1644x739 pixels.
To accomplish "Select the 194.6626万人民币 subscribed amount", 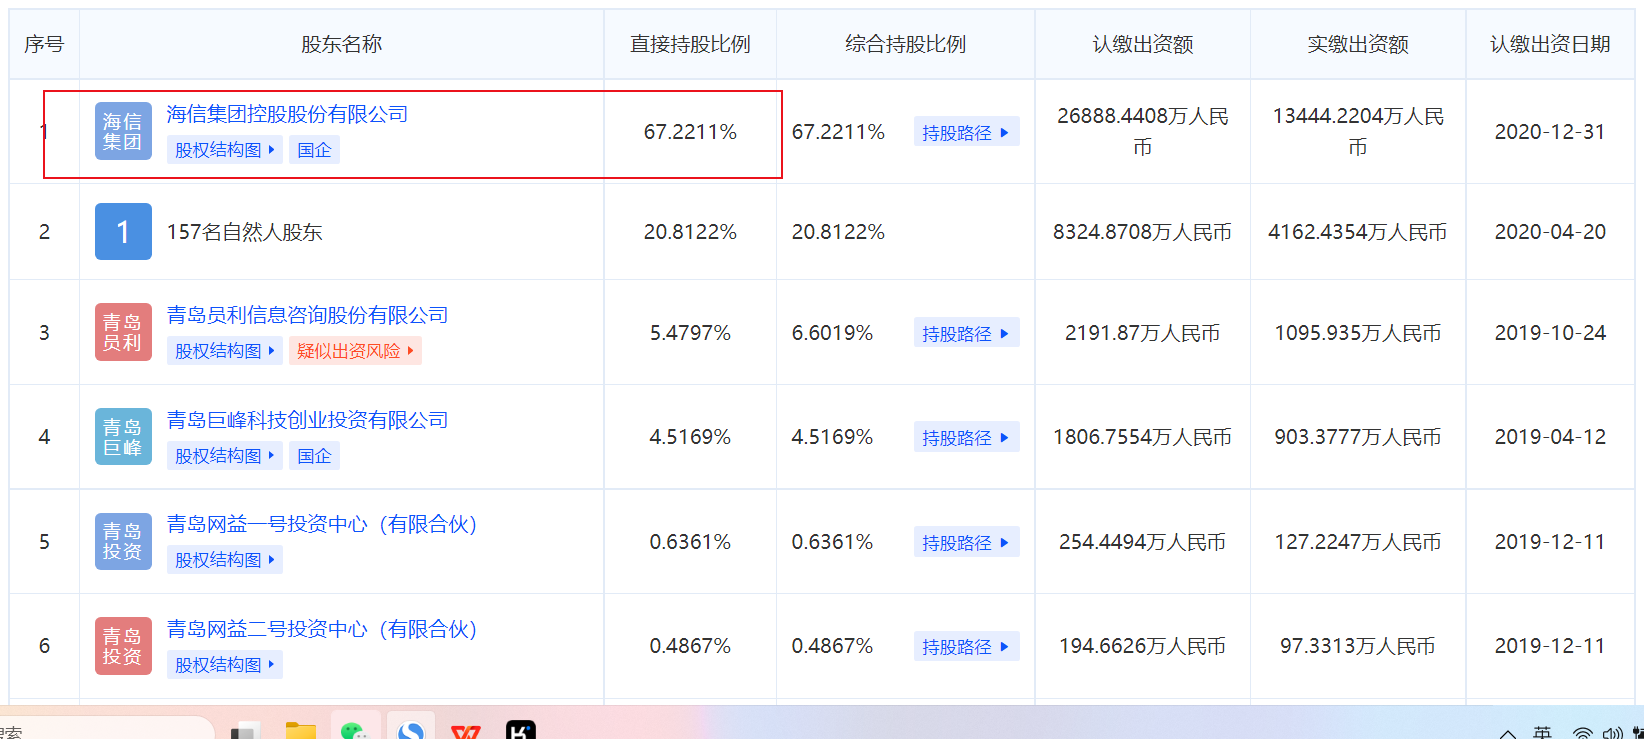I will (x=1143, y=646).
